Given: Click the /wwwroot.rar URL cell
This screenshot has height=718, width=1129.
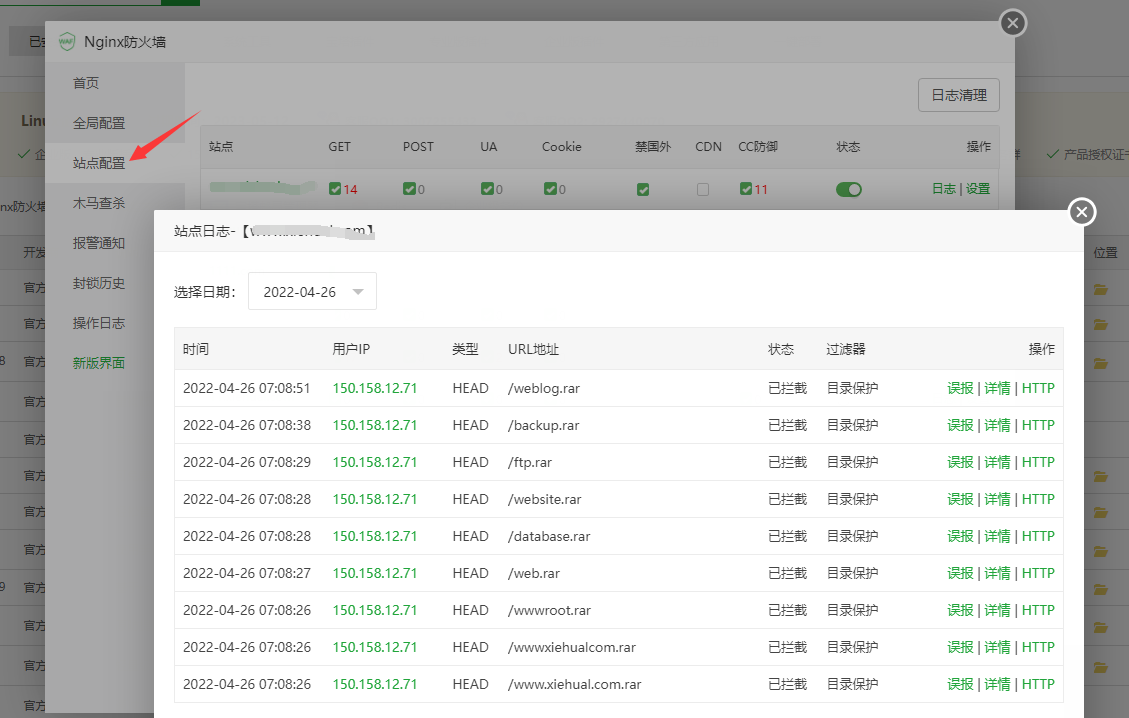Looking at the screenshot, I should pyautogui.click(x=549, y=610).
